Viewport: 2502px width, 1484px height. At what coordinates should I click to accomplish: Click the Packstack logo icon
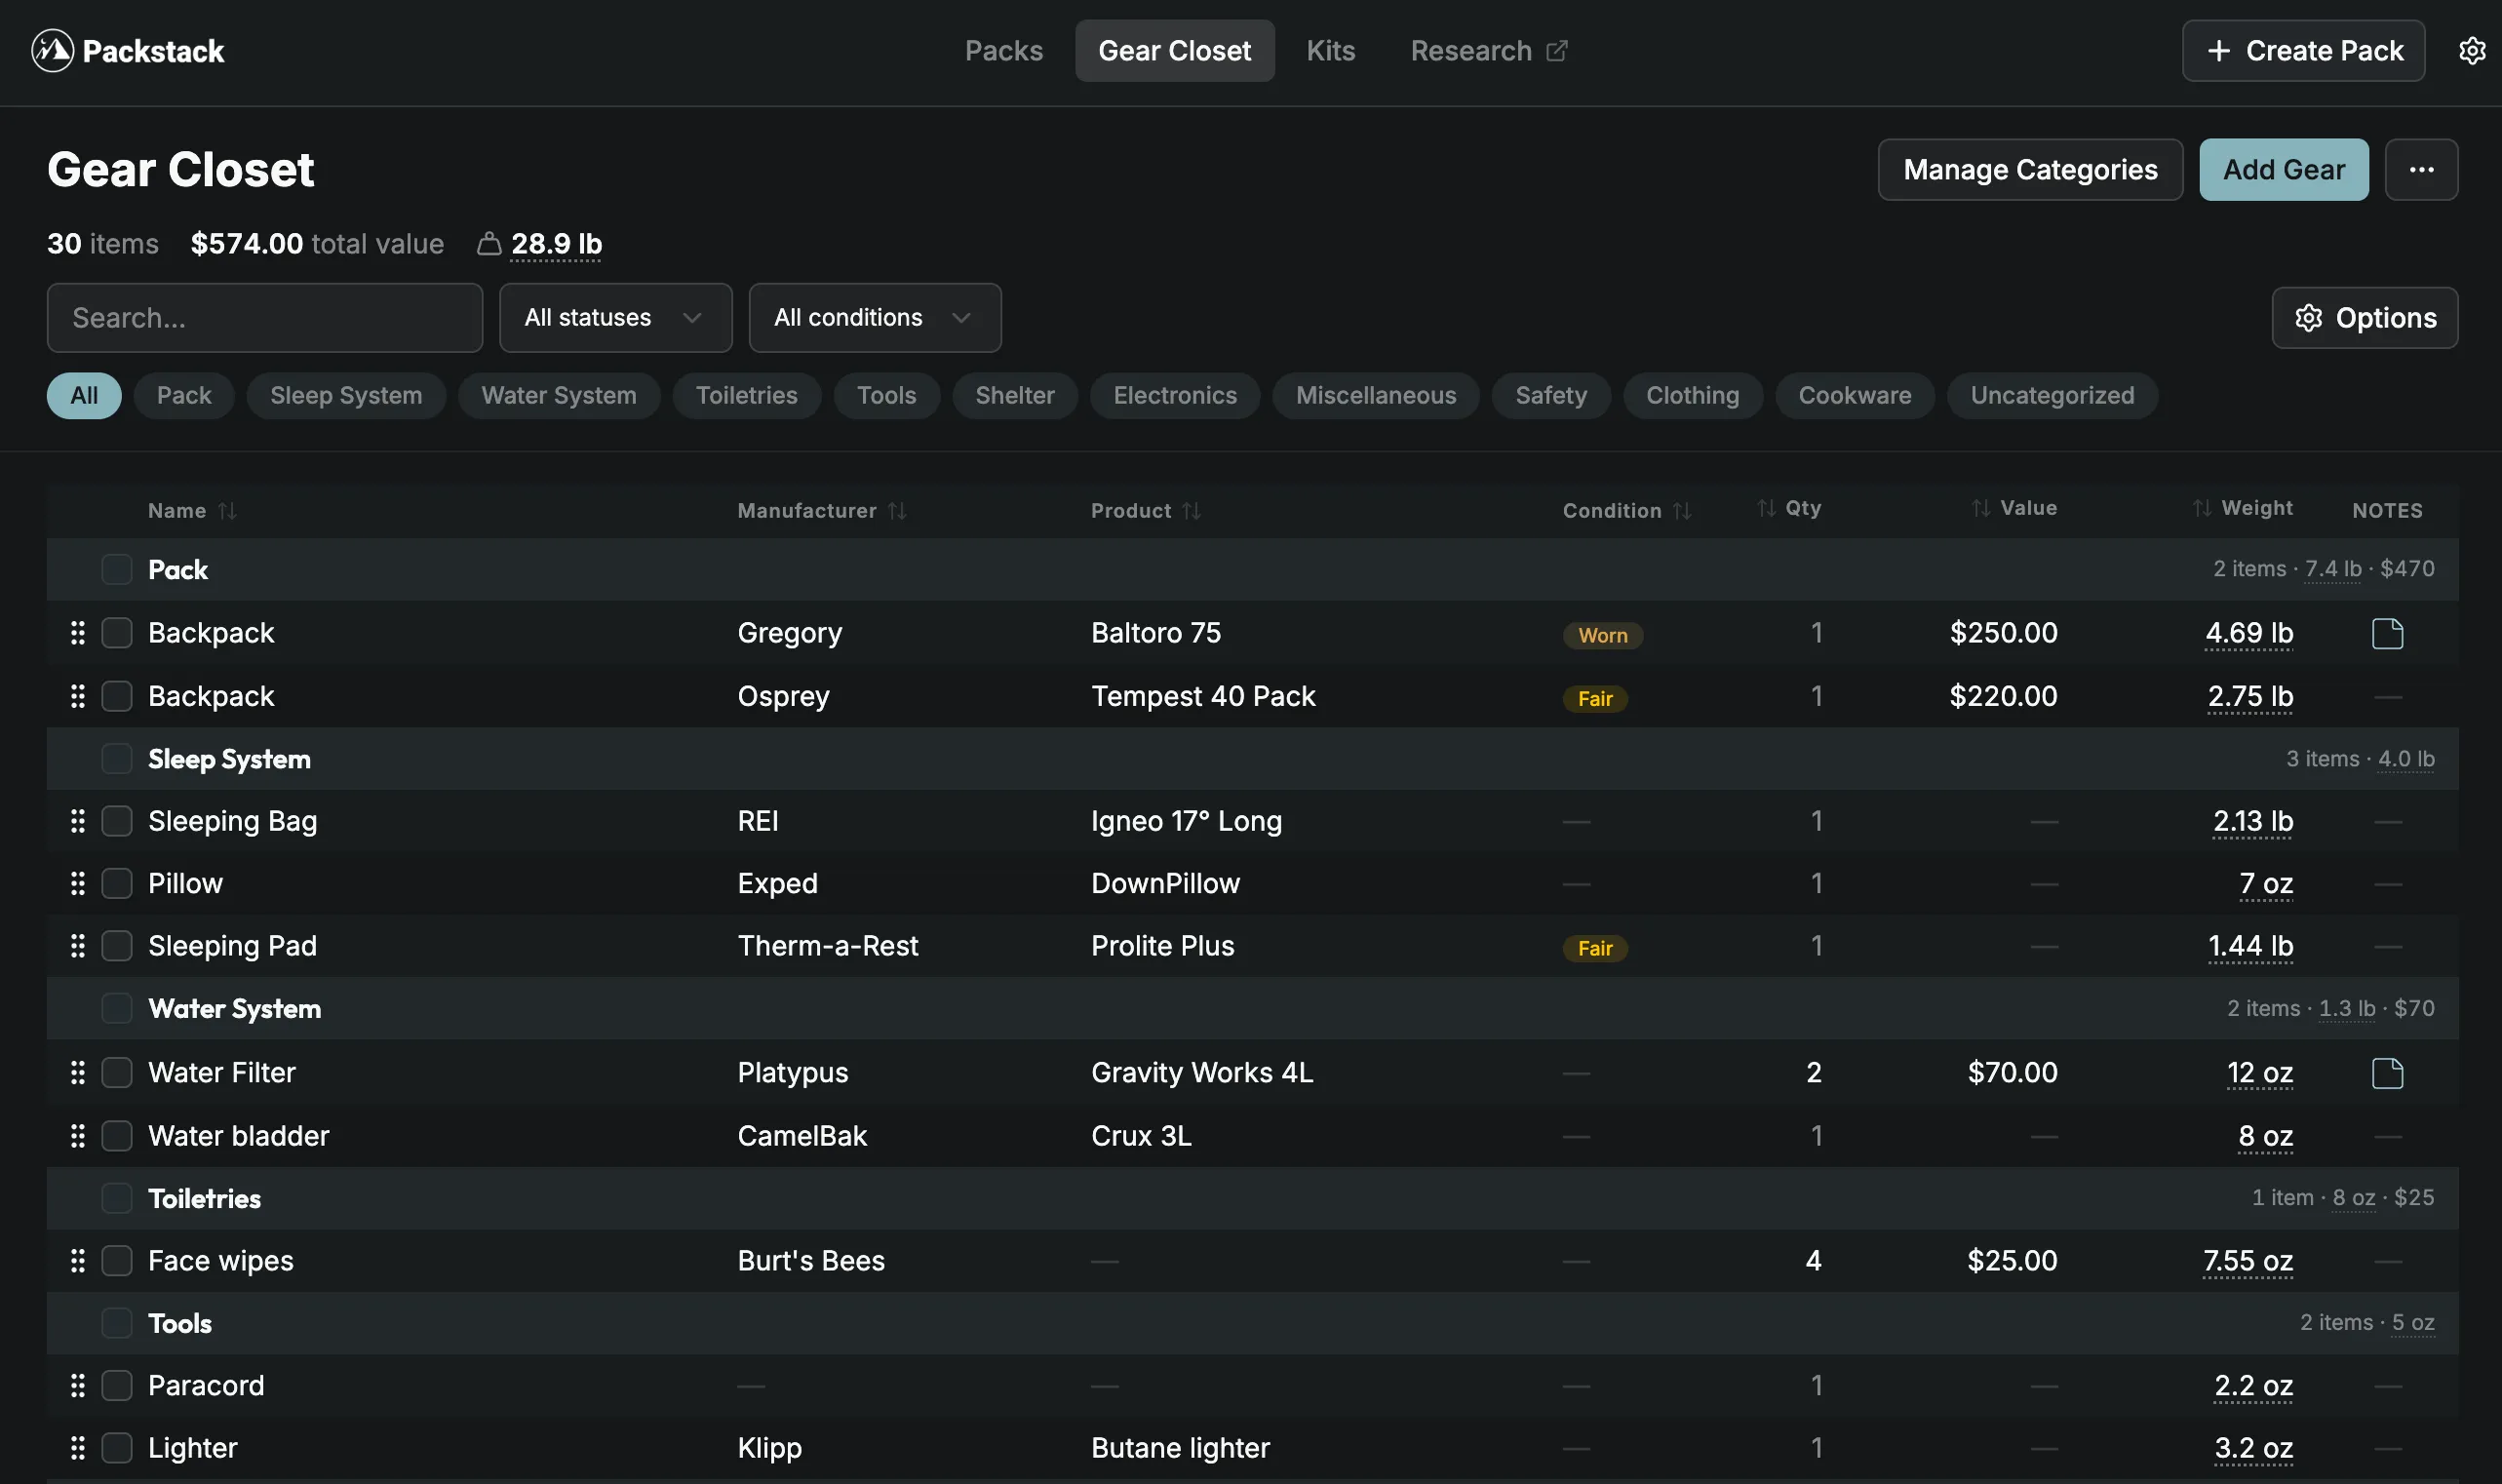tap(52, 50)
